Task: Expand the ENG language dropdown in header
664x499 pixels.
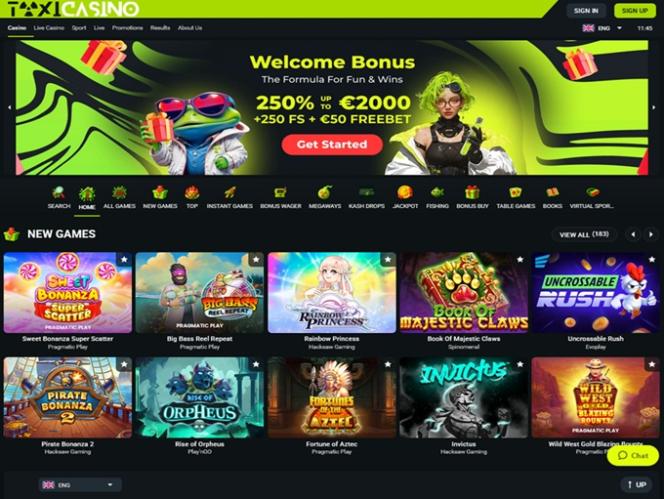Action: [x=602, y=28]
